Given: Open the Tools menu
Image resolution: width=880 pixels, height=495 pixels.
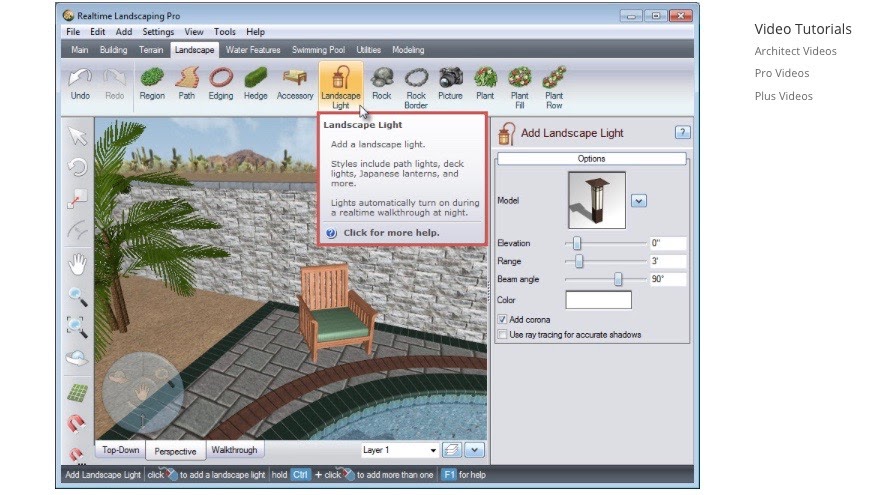Looking at the screenshot, I should coord(224,32).
